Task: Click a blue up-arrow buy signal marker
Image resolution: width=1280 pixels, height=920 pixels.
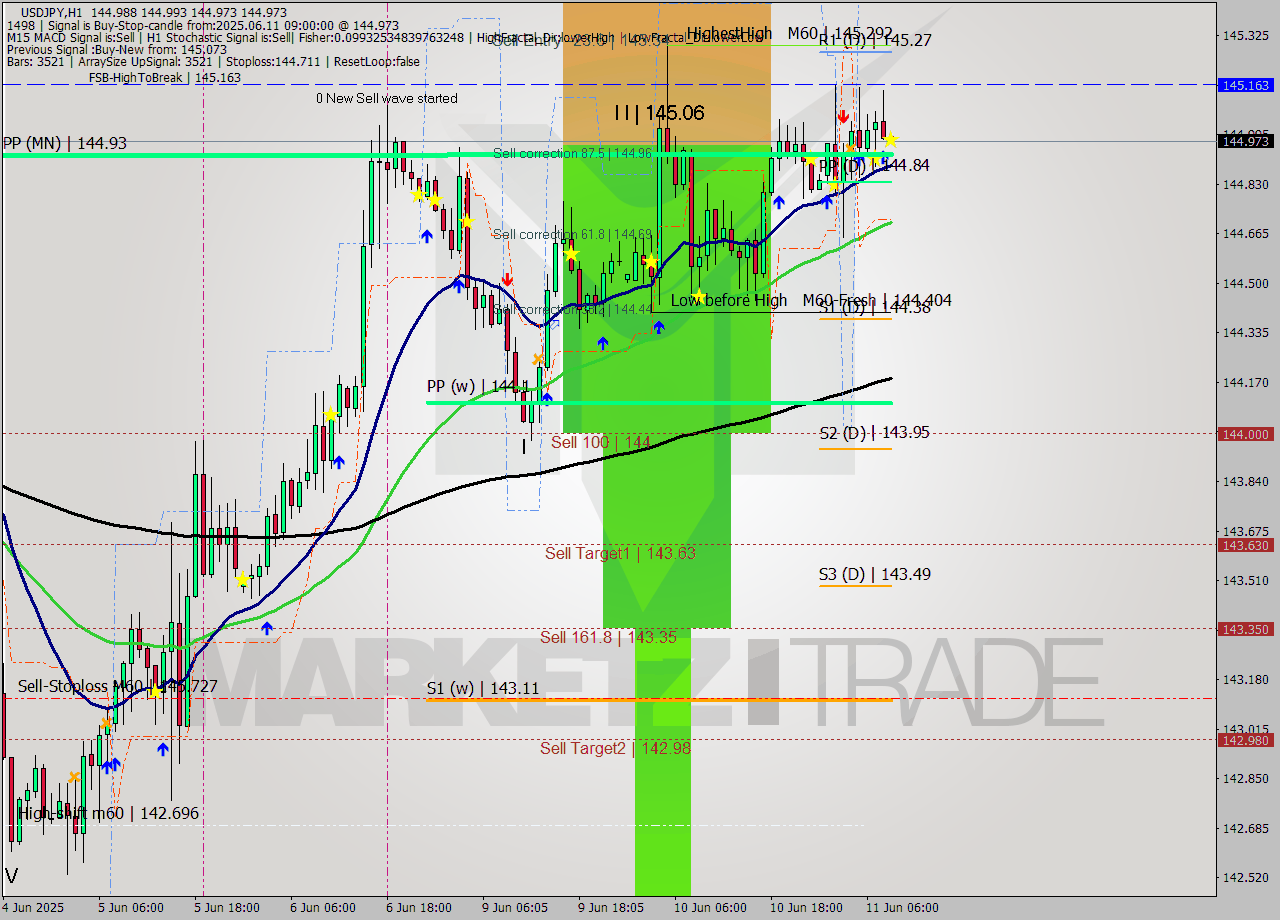Action: pyautogui.click(x=427, y=237)
